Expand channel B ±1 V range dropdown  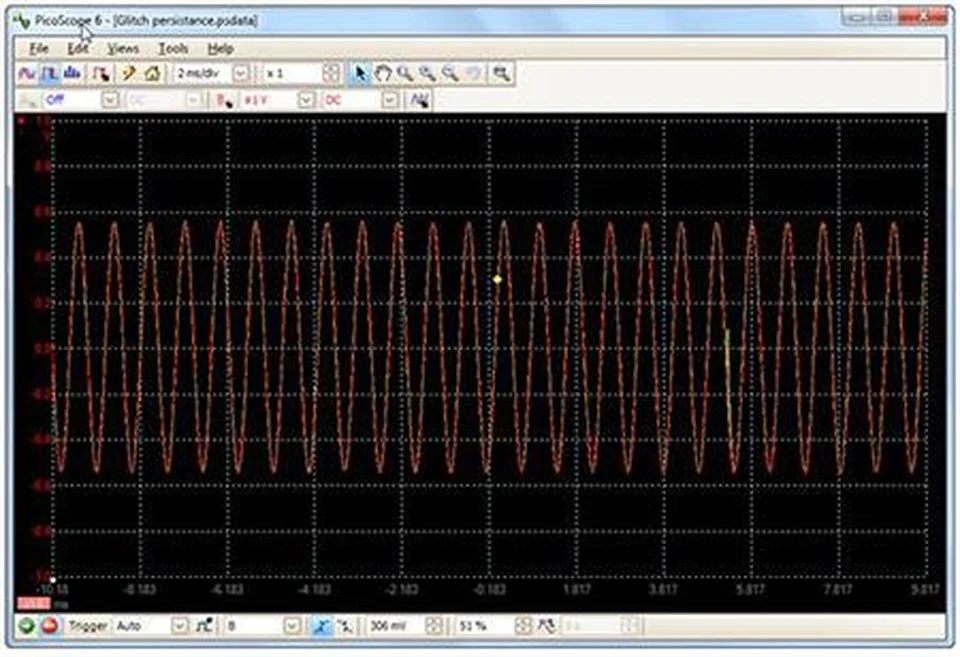point(308,100)
